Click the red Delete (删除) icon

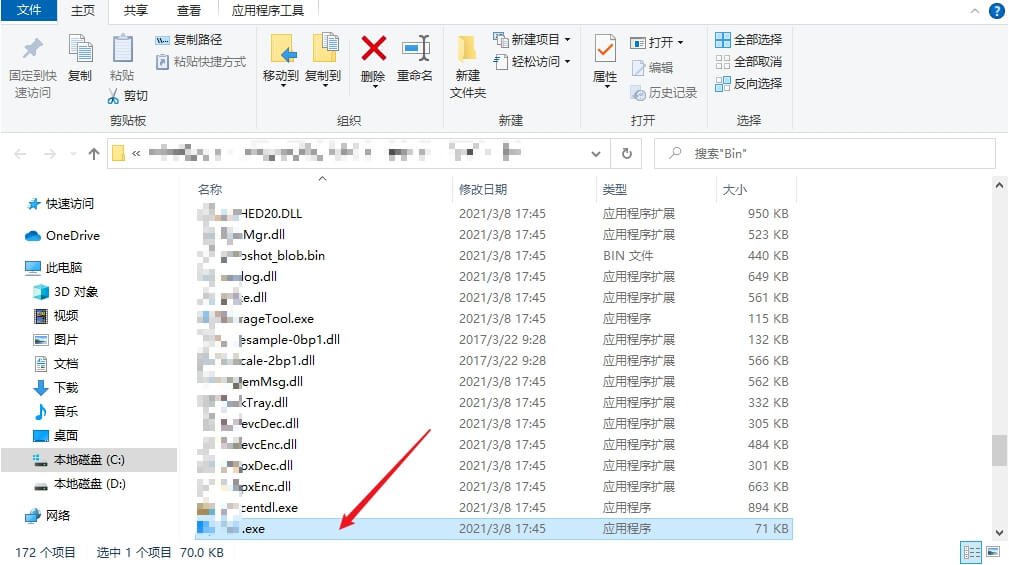click(373, 49)
